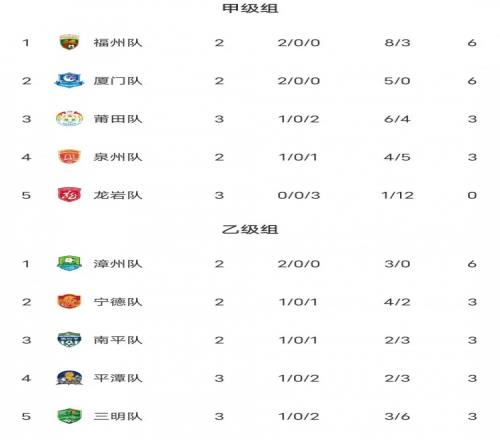This screenshot has width=500, height=440.
Task: Open the 三明队 green team emblem
Action: coord(69,416)
